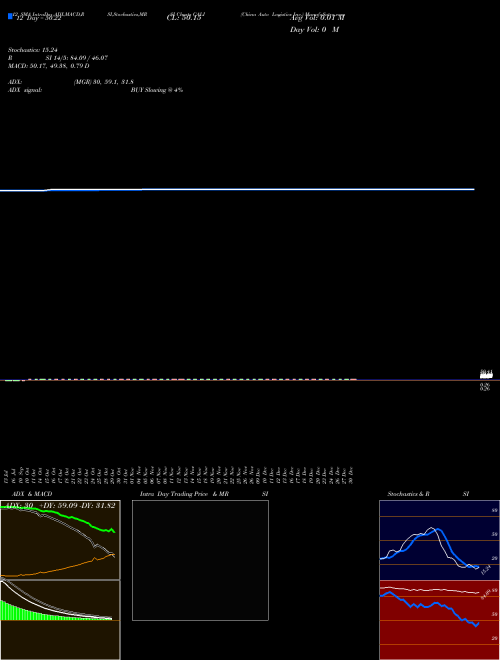
Task: Click the main blue price line
Action: click(x=237, y=190)
